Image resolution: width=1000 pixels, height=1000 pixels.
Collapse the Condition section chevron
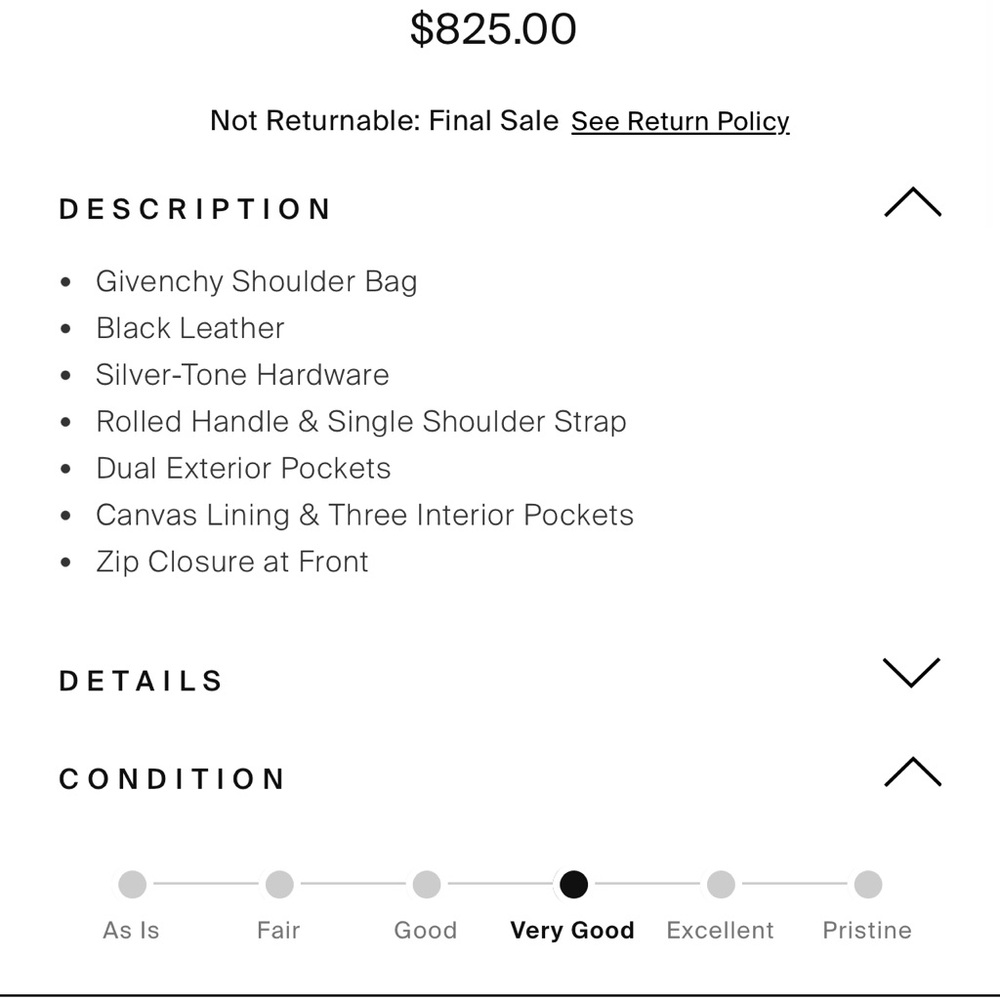[x=912, y=772]
